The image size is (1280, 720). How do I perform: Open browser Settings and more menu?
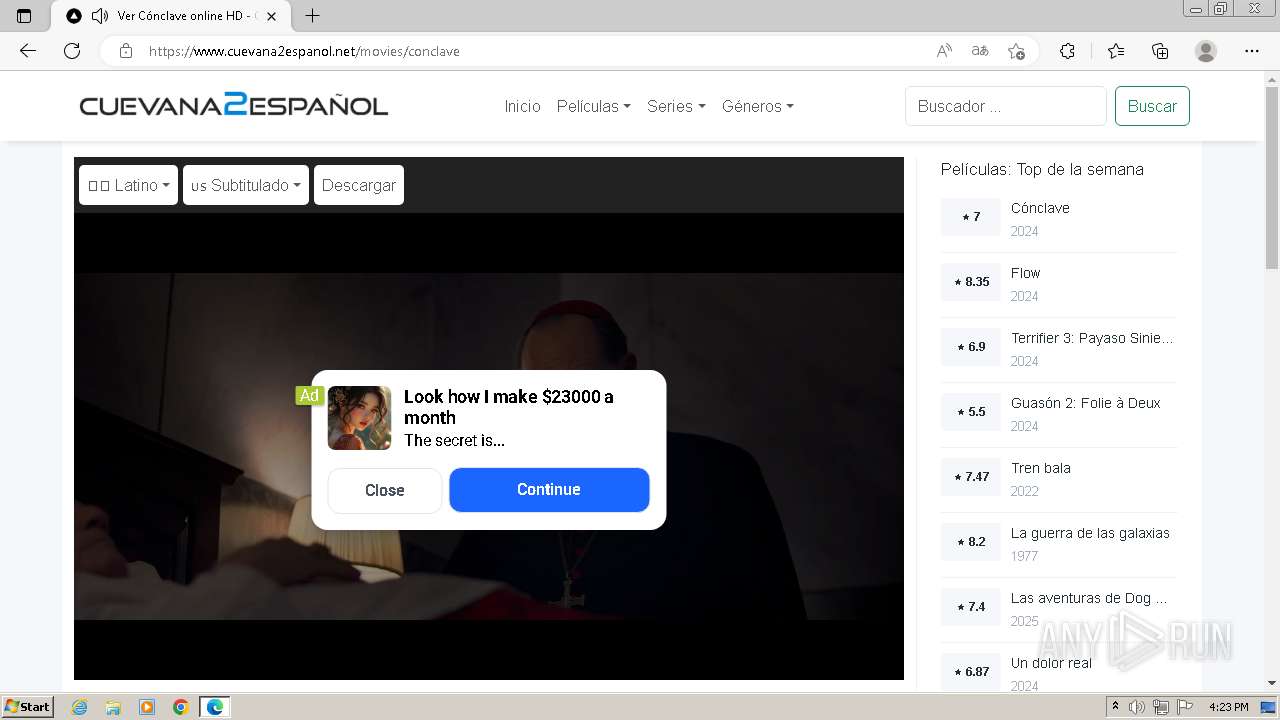pyautogui.click(x=1252, y=51)
